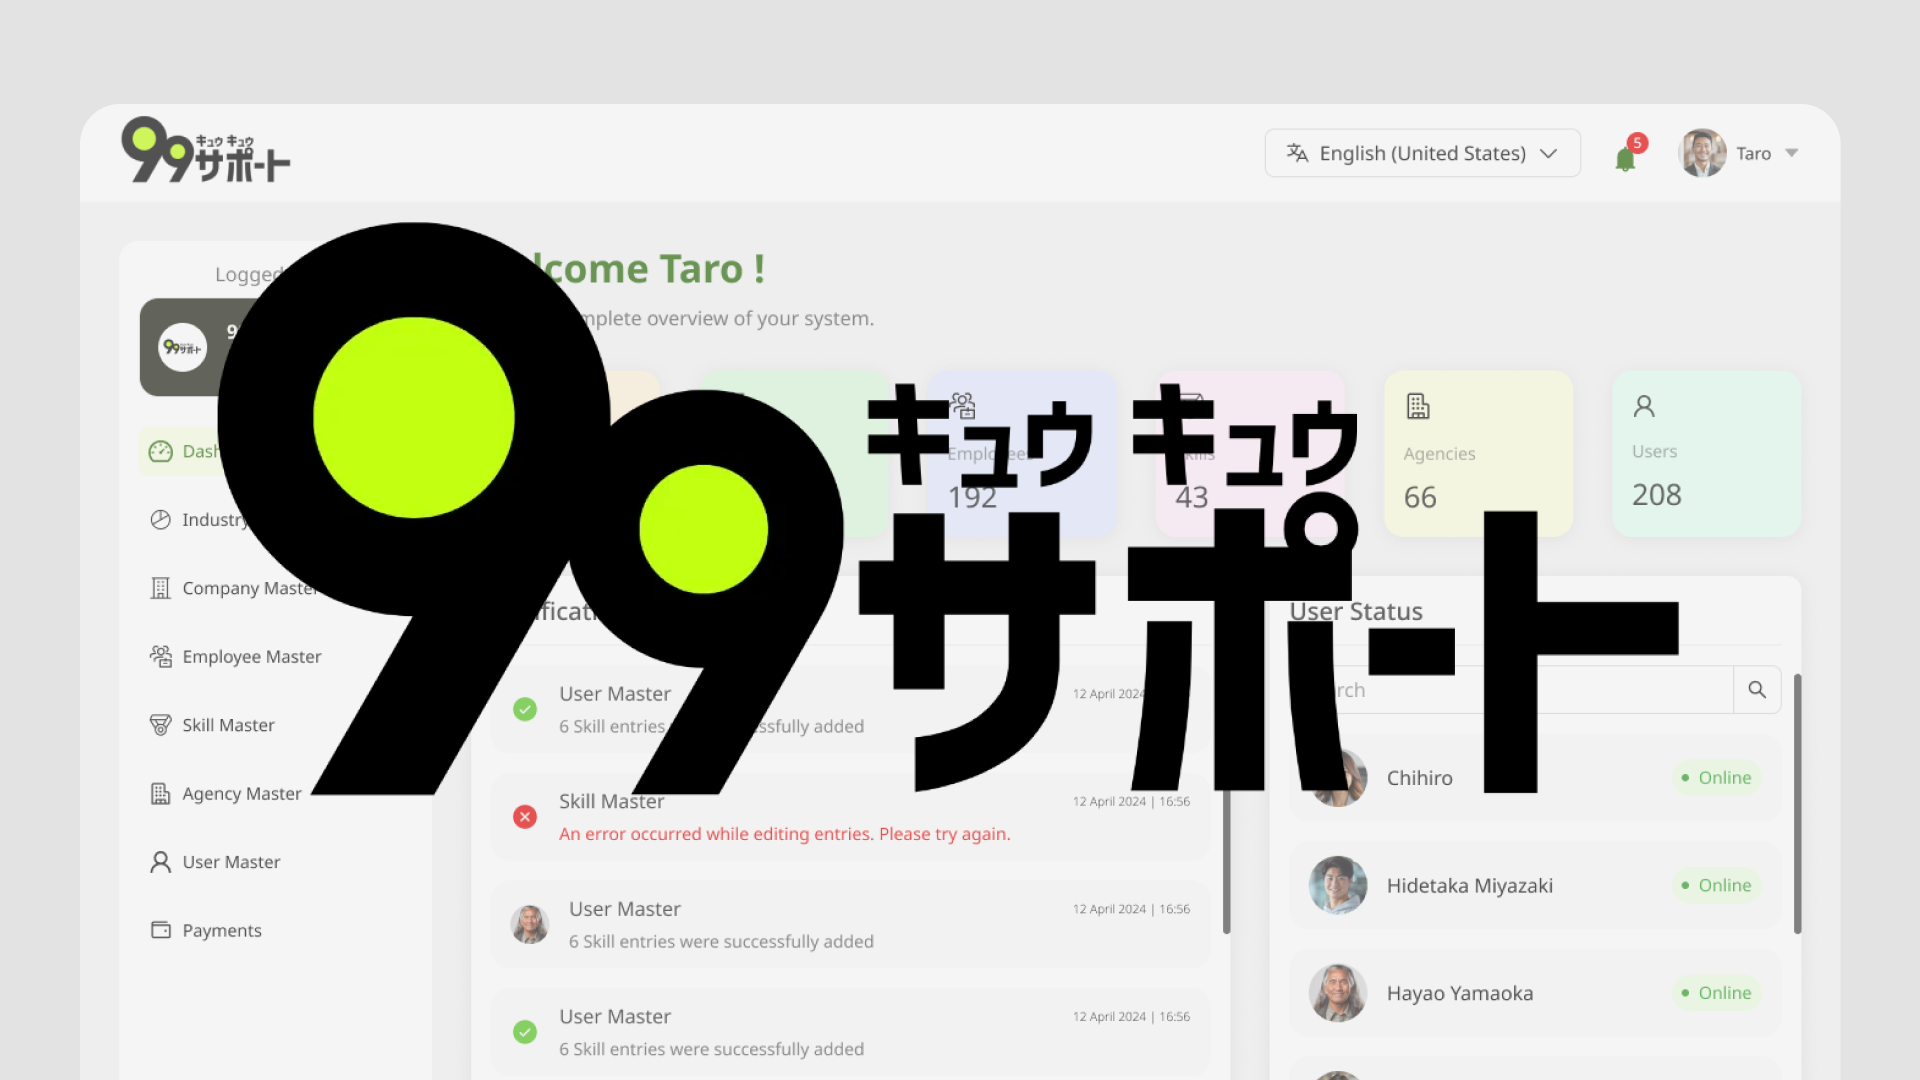Click the Employee Master people icon
1920x1080 pixels.
coord(161,656)
